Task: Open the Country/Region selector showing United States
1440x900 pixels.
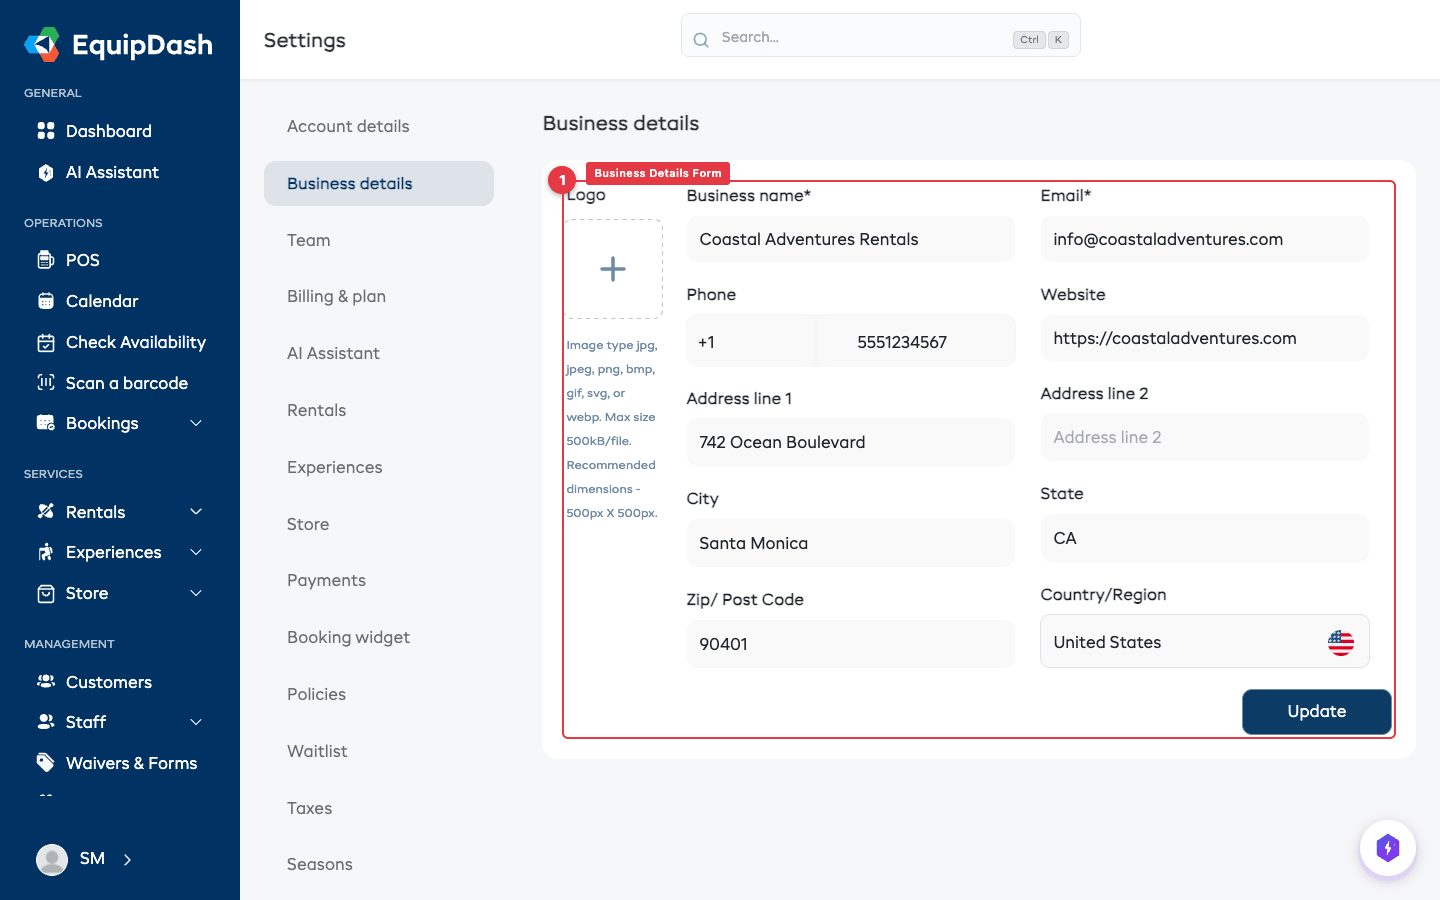Action: click(1204, 641)
